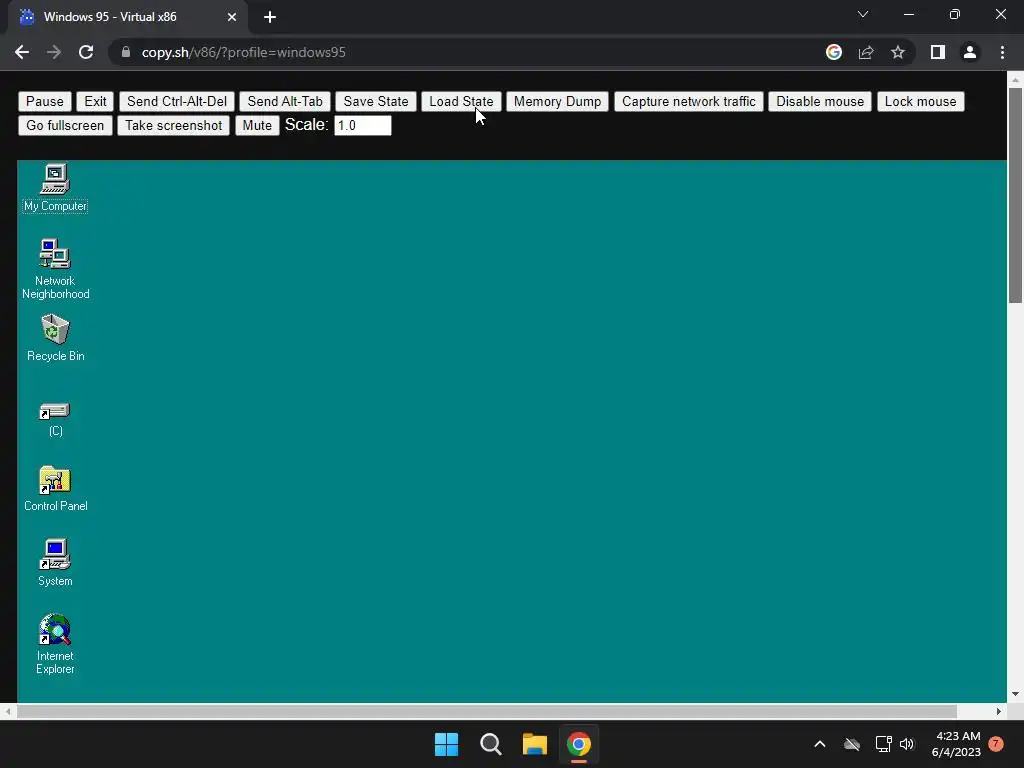Click the horizontal scrollbar right arrow
Screen dimensions: 1024x768
[999, 711]
